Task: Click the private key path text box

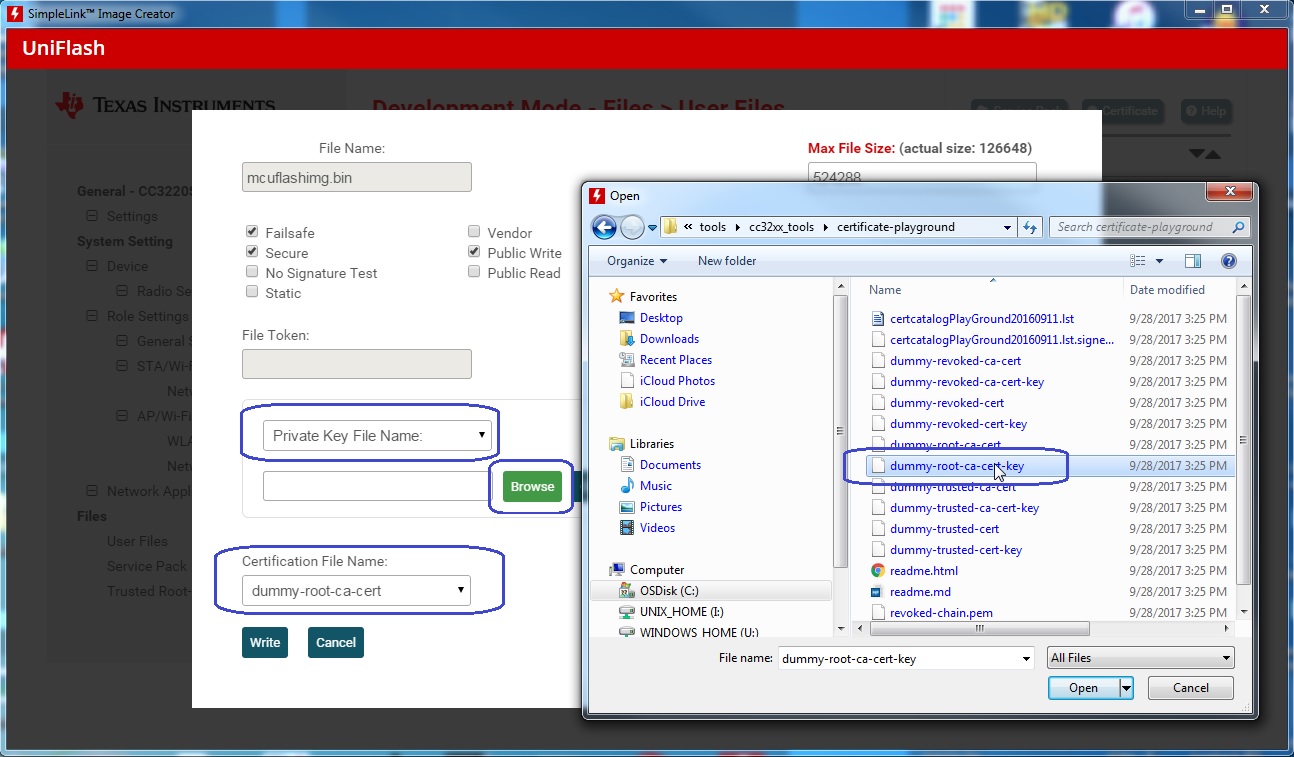Action: (376, 486)
